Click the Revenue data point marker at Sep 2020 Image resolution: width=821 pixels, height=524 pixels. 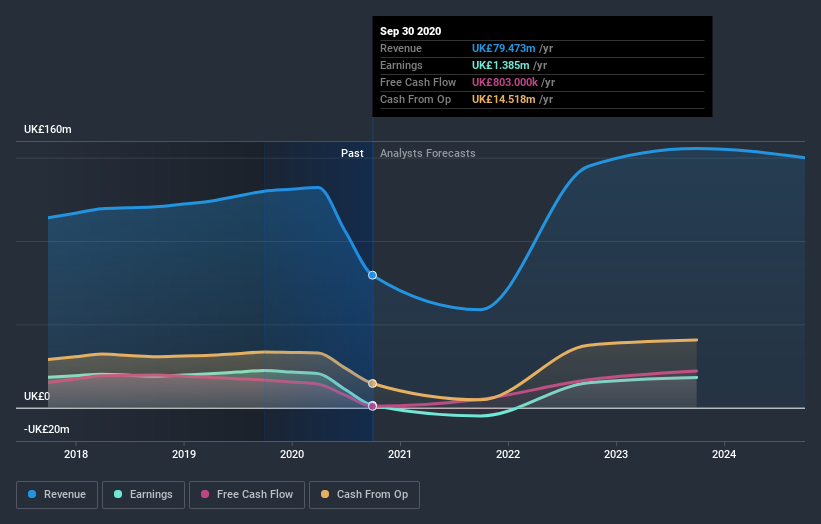[x=372, y=275]
